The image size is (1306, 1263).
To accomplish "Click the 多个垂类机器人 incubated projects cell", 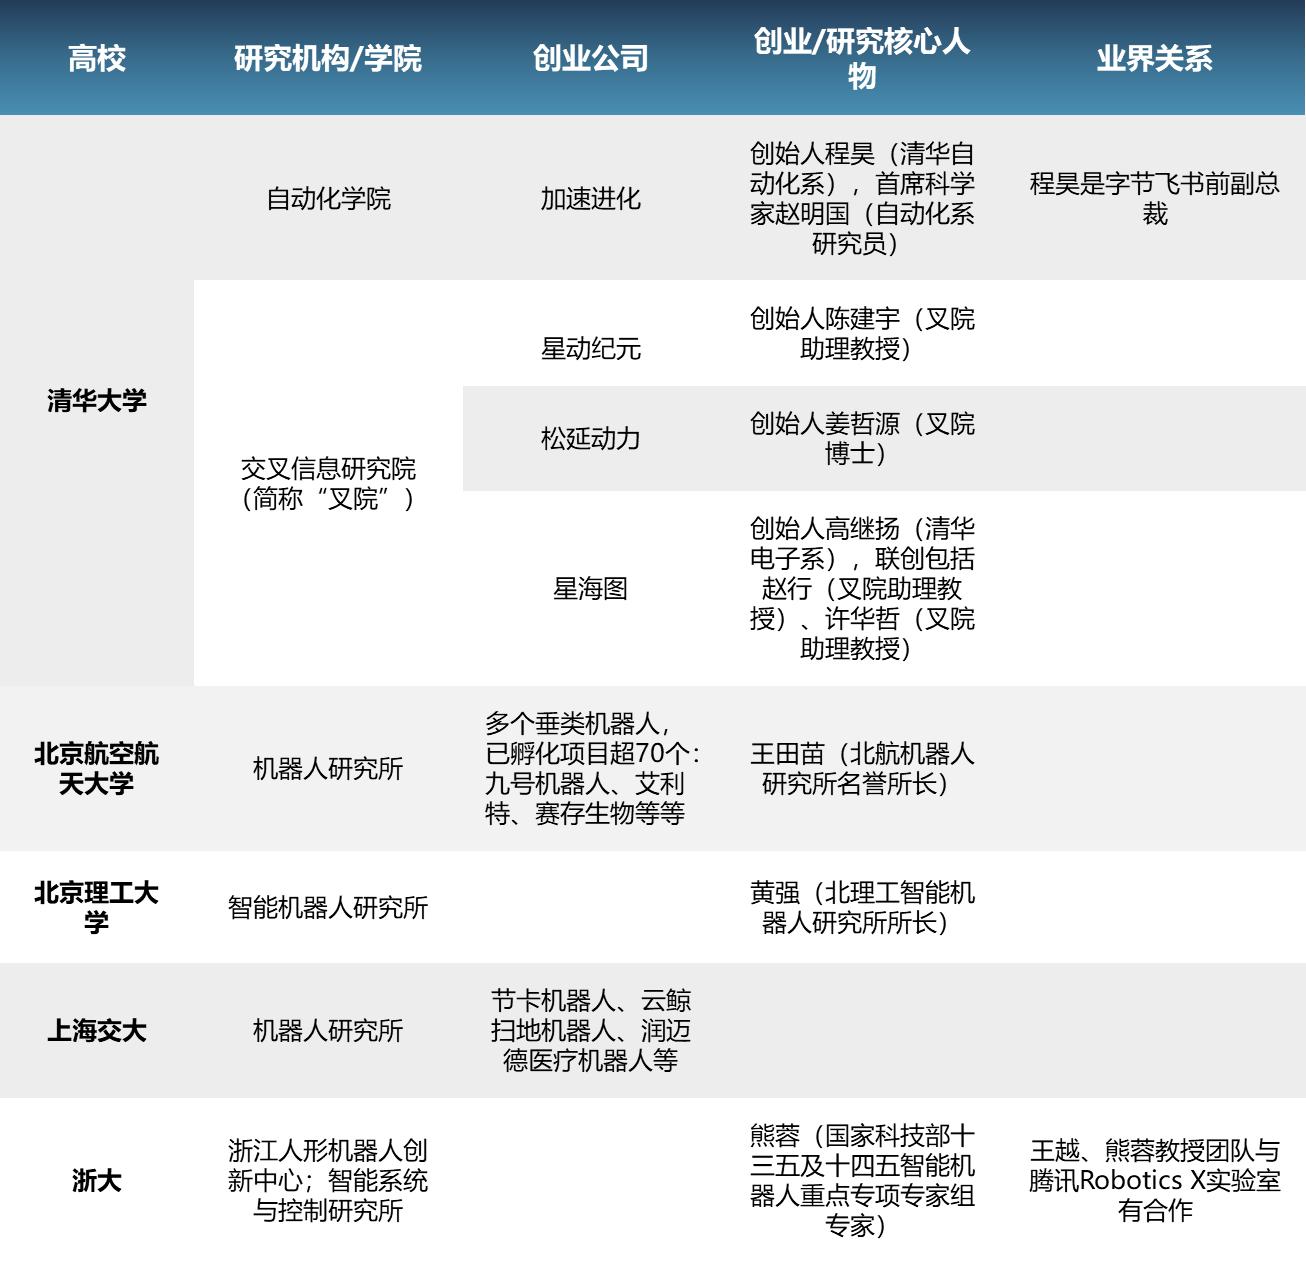I will coord(591,768).
